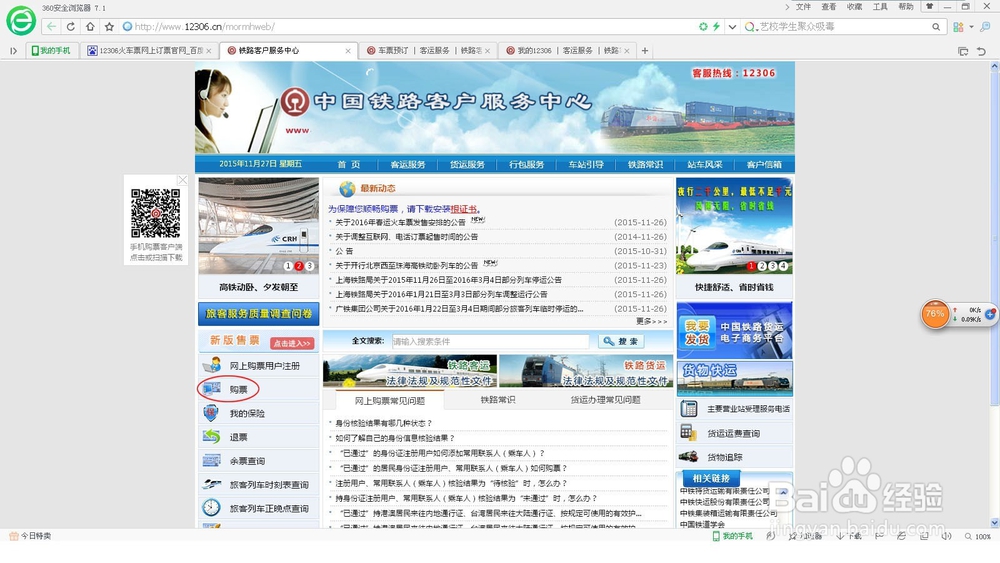This screenshot has width=1000, height=563.
Task: Click into 全文搜索 input field
Action: (490, 341)
